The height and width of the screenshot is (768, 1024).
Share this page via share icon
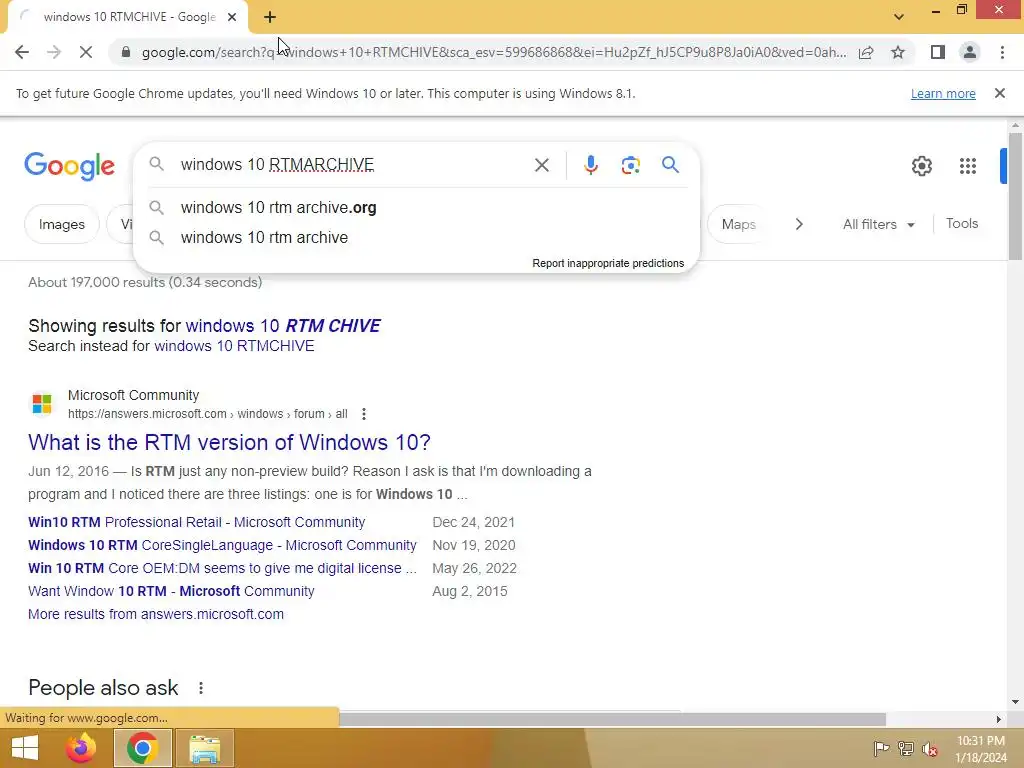866,52
